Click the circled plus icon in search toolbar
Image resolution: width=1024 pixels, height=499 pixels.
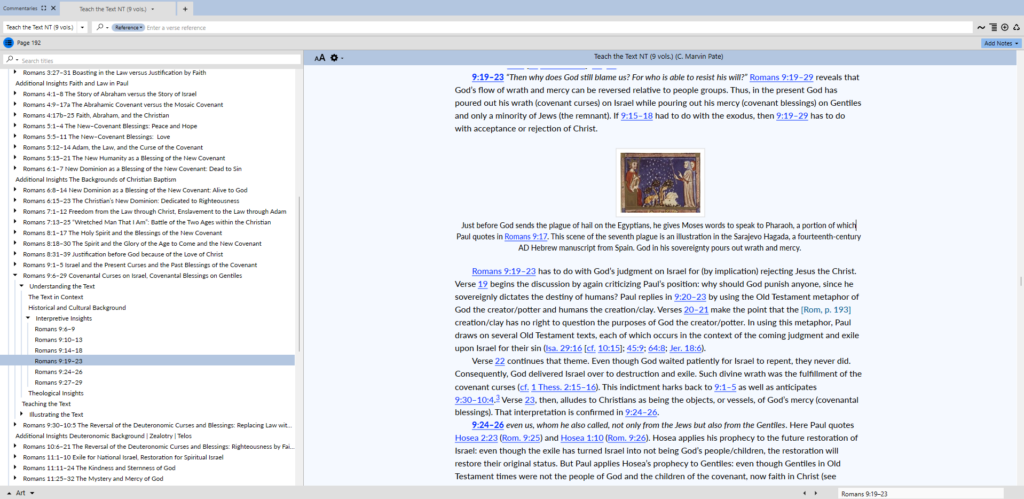point(1004,27)
